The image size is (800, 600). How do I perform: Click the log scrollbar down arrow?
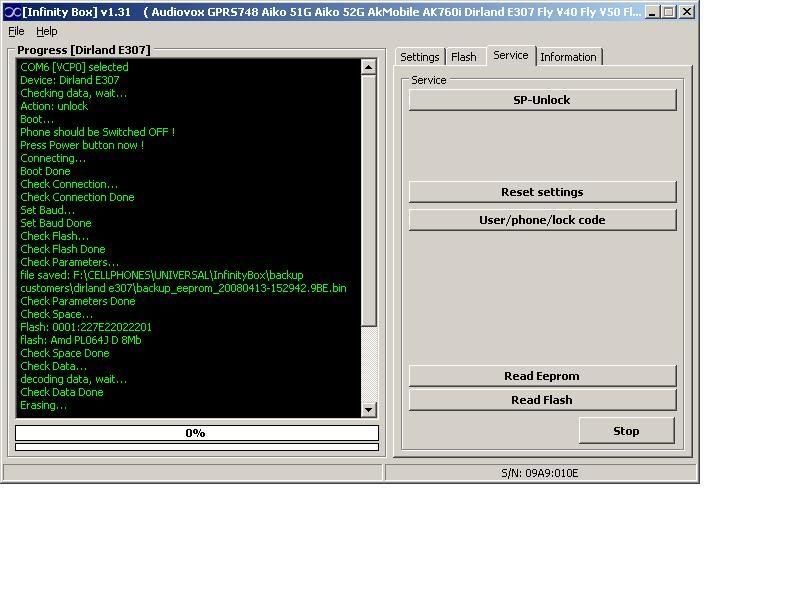368,409
